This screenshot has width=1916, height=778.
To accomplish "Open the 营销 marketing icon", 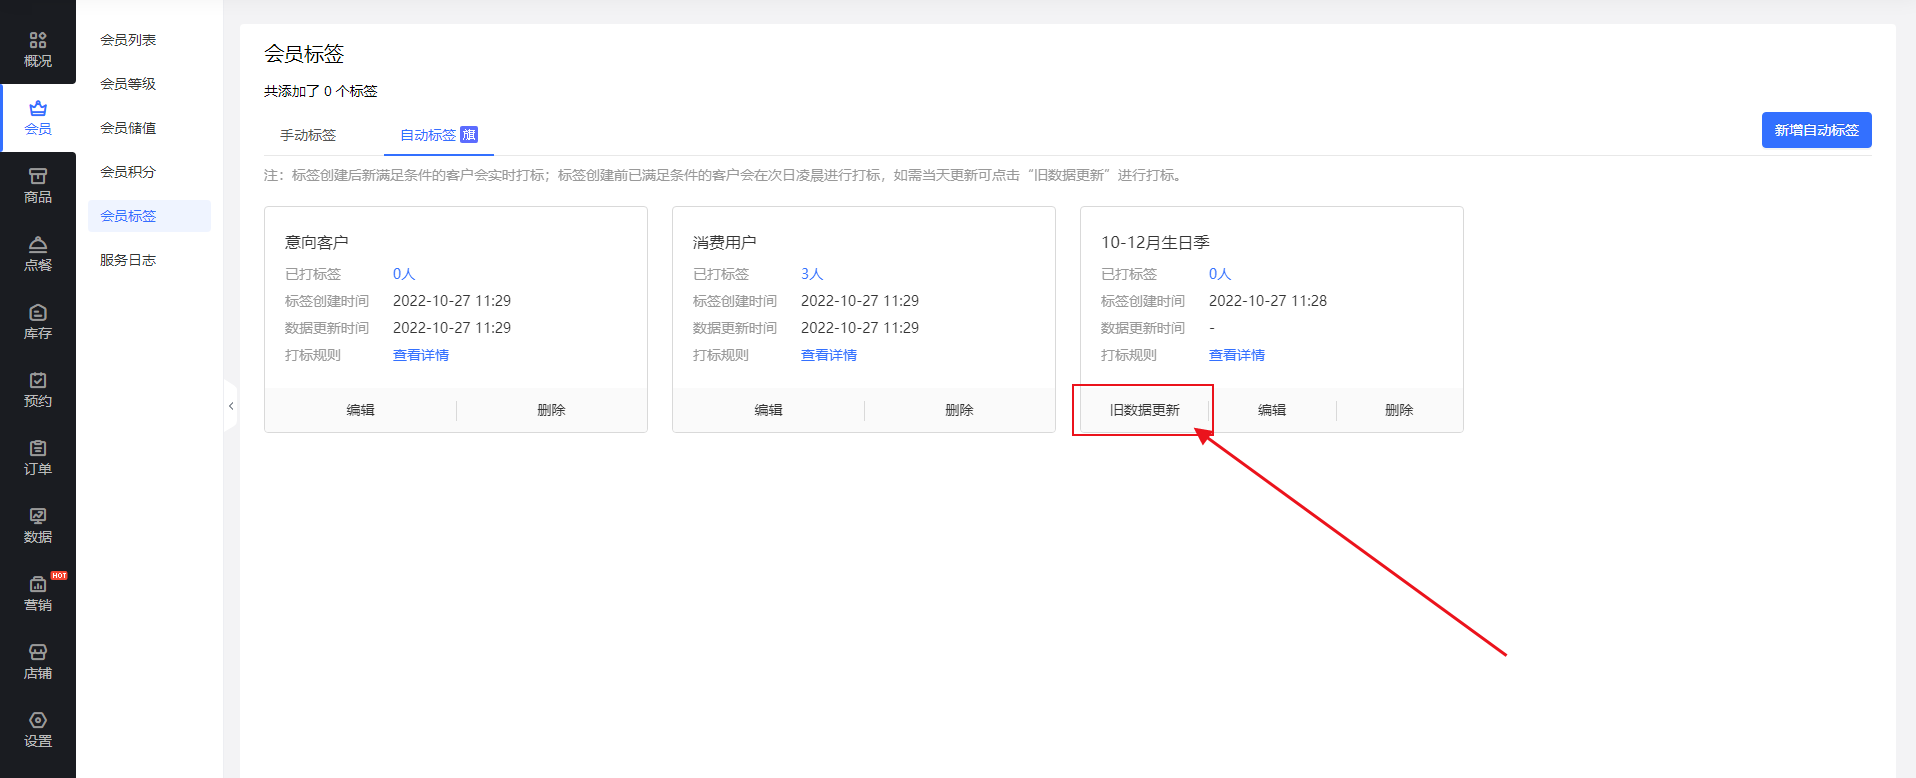I will [38, 594].
